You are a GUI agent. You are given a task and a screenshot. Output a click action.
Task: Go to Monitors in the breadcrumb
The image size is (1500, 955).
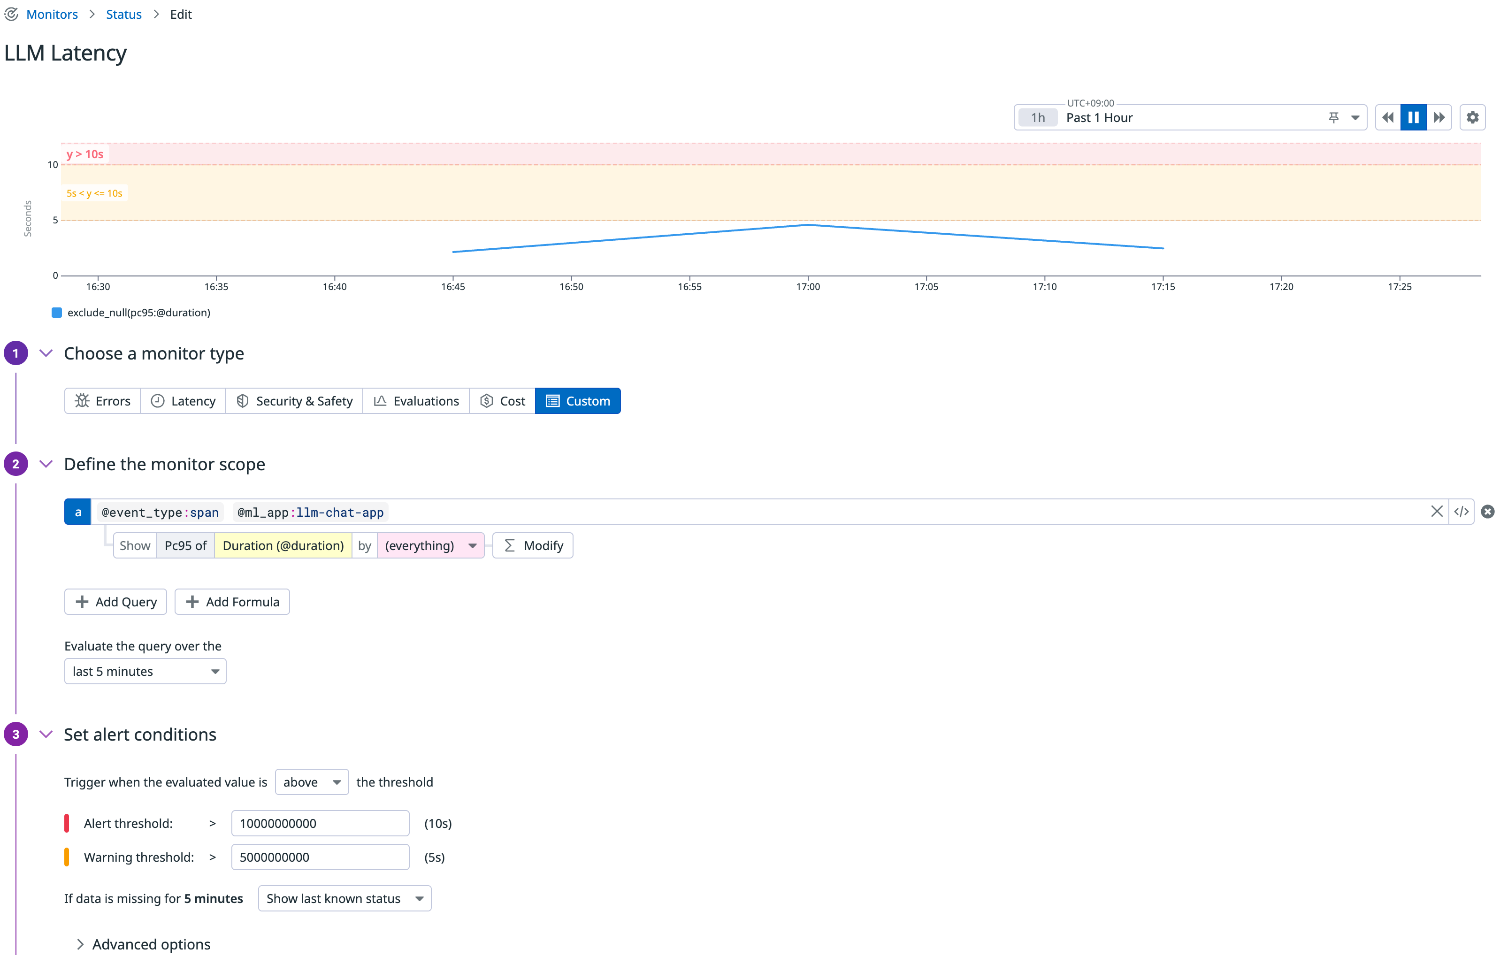tap(52, 15)
